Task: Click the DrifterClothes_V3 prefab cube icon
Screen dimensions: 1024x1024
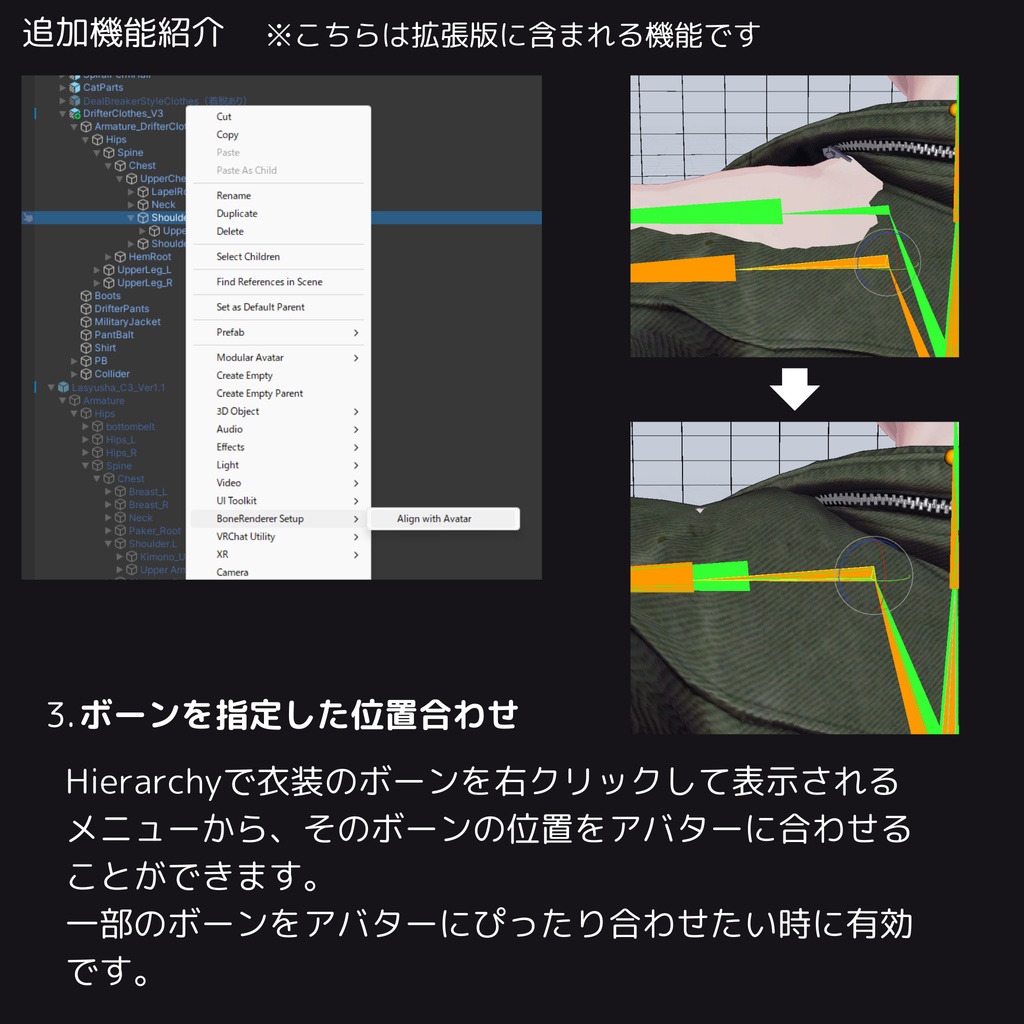Action: click(77, 114)
